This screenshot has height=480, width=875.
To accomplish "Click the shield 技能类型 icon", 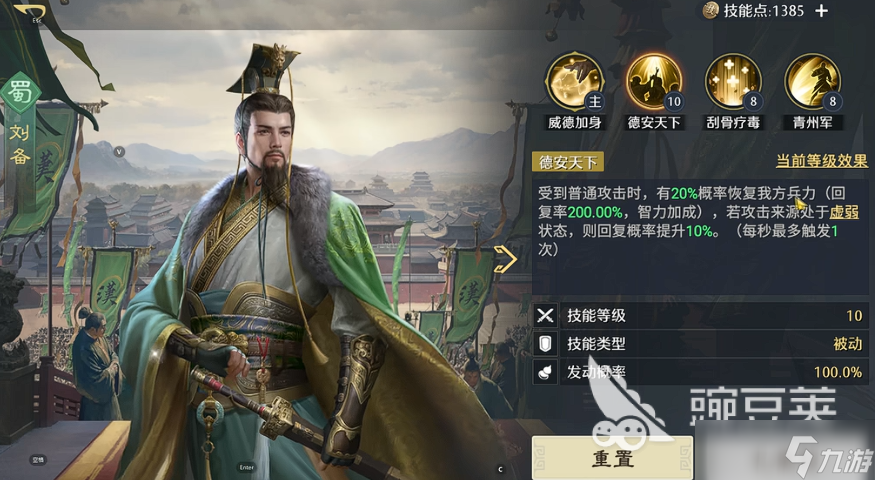I will point(545,344).
